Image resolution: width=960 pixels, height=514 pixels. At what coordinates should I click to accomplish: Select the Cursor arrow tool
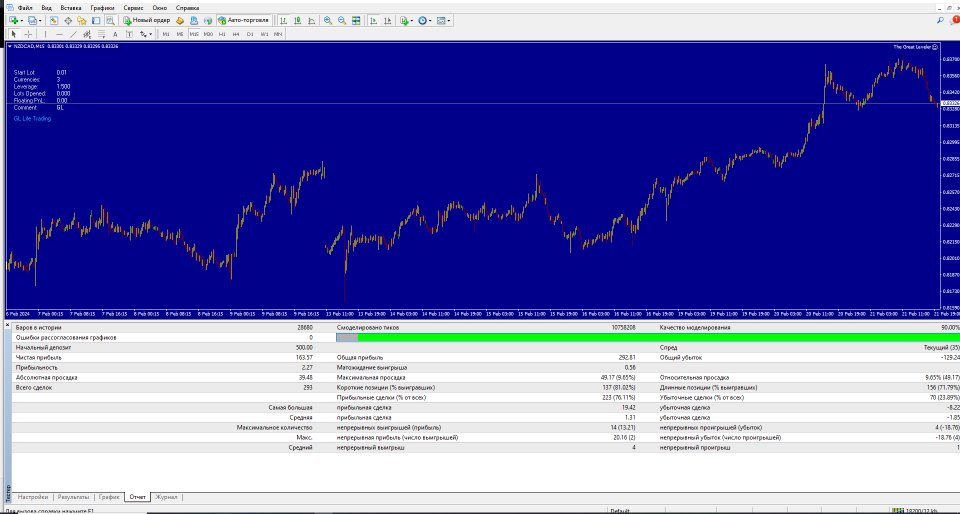pyautogui.click(x=13, y=34)
